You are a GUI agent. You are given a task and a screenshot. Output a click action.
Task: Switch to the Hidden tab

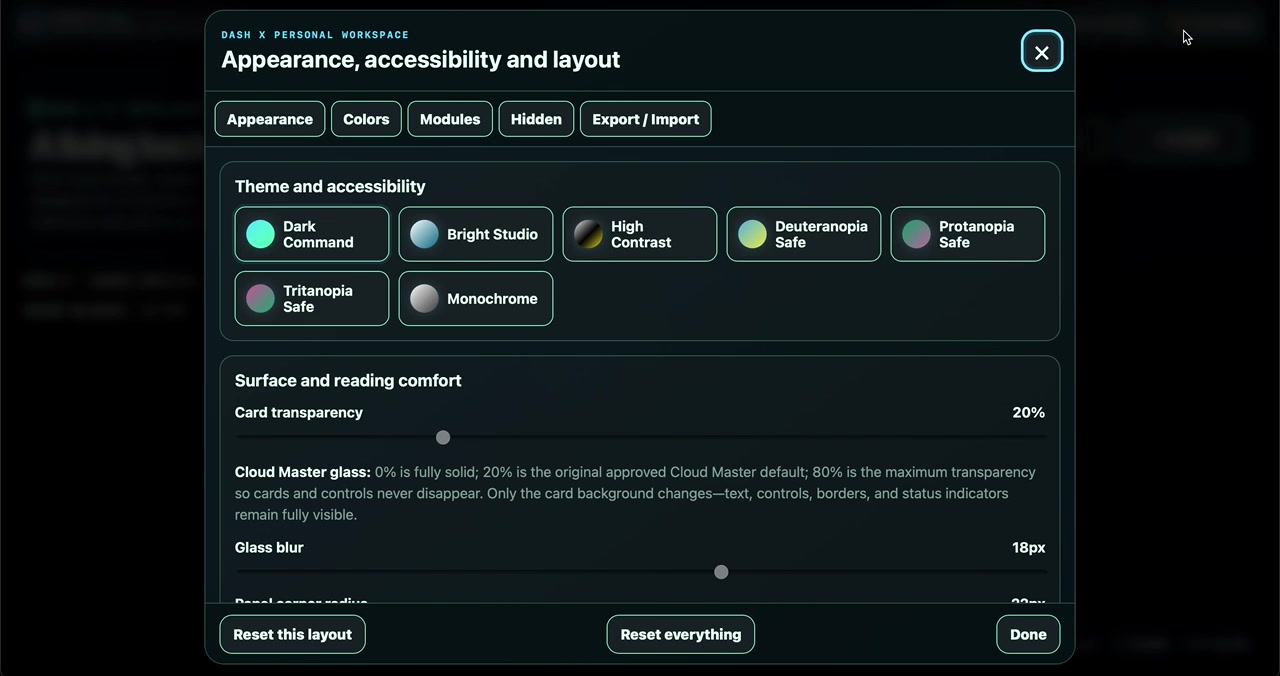(x=536, y=119)
